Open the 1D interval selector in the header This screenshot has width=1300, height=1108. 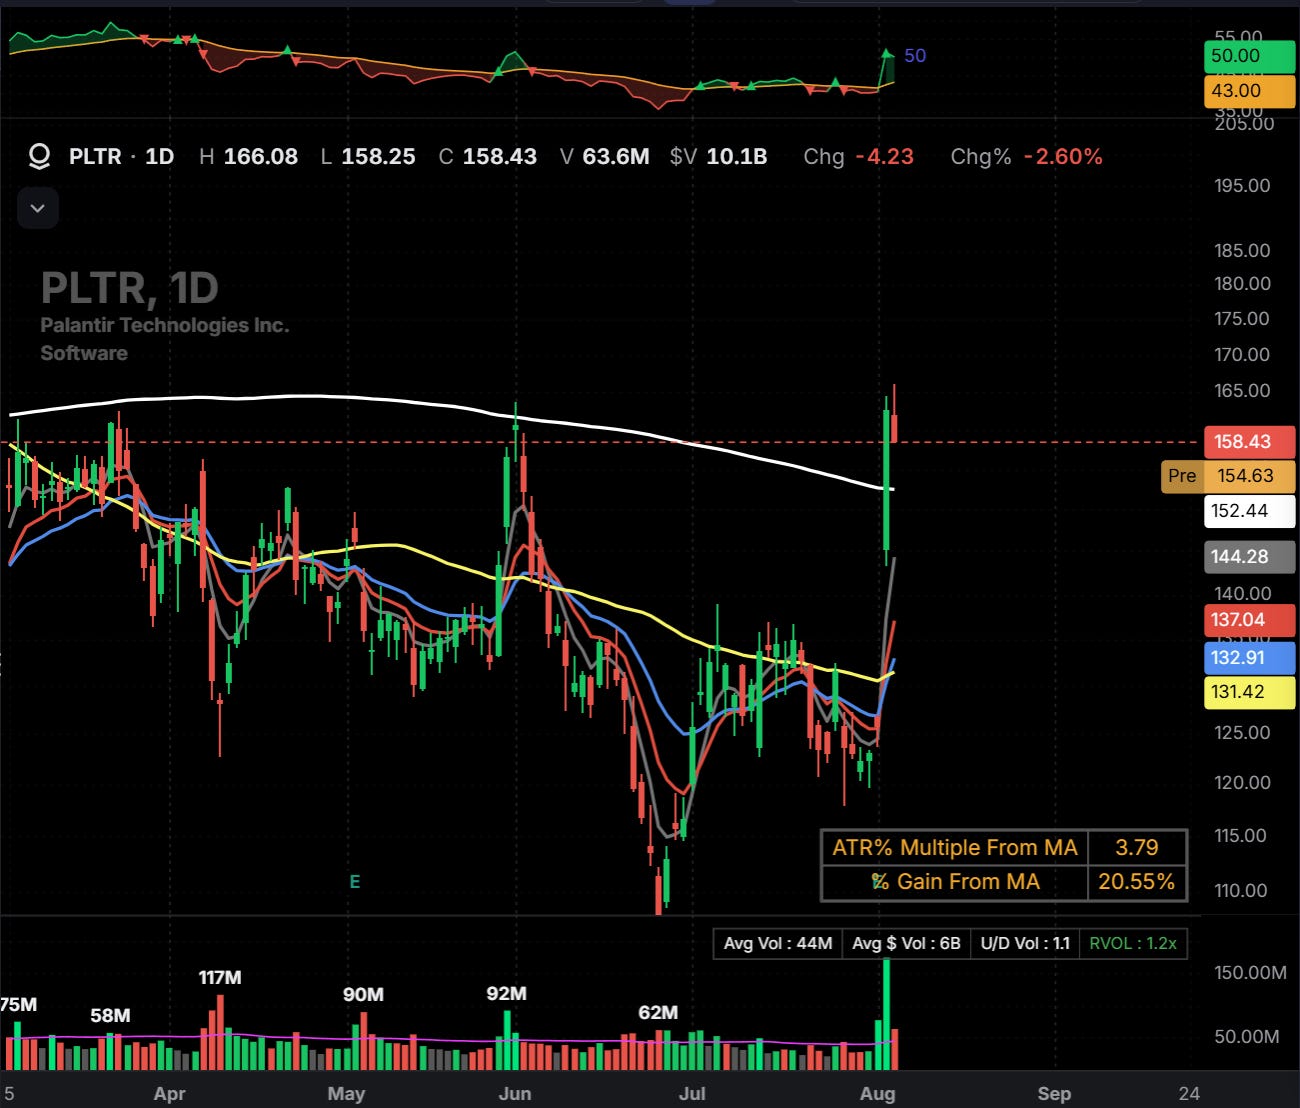pyautogui.click(x=160, y=157)
